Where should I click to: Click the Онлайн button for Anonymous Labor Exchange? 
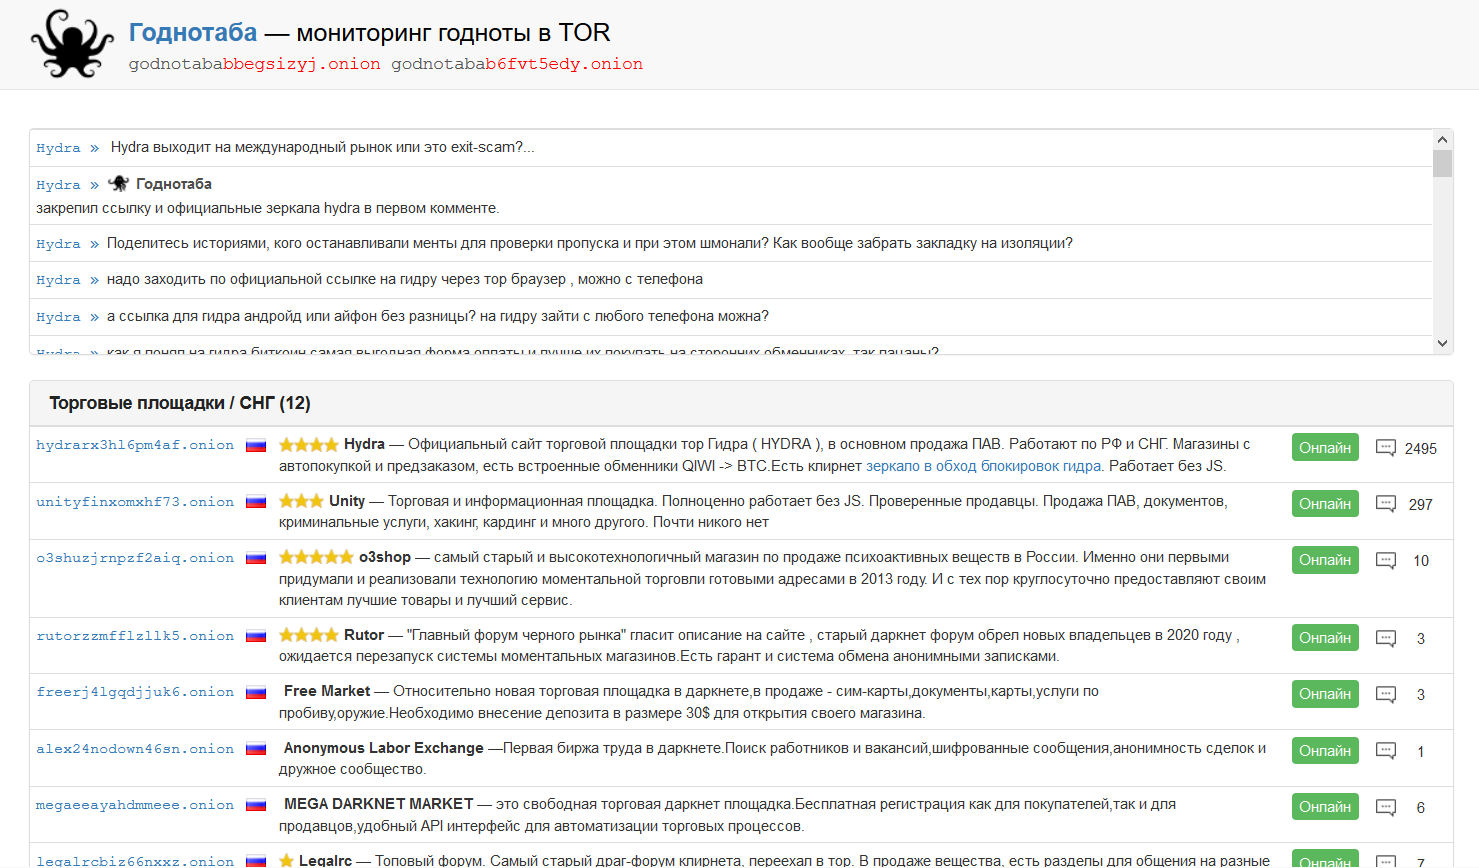[1325, 751]
